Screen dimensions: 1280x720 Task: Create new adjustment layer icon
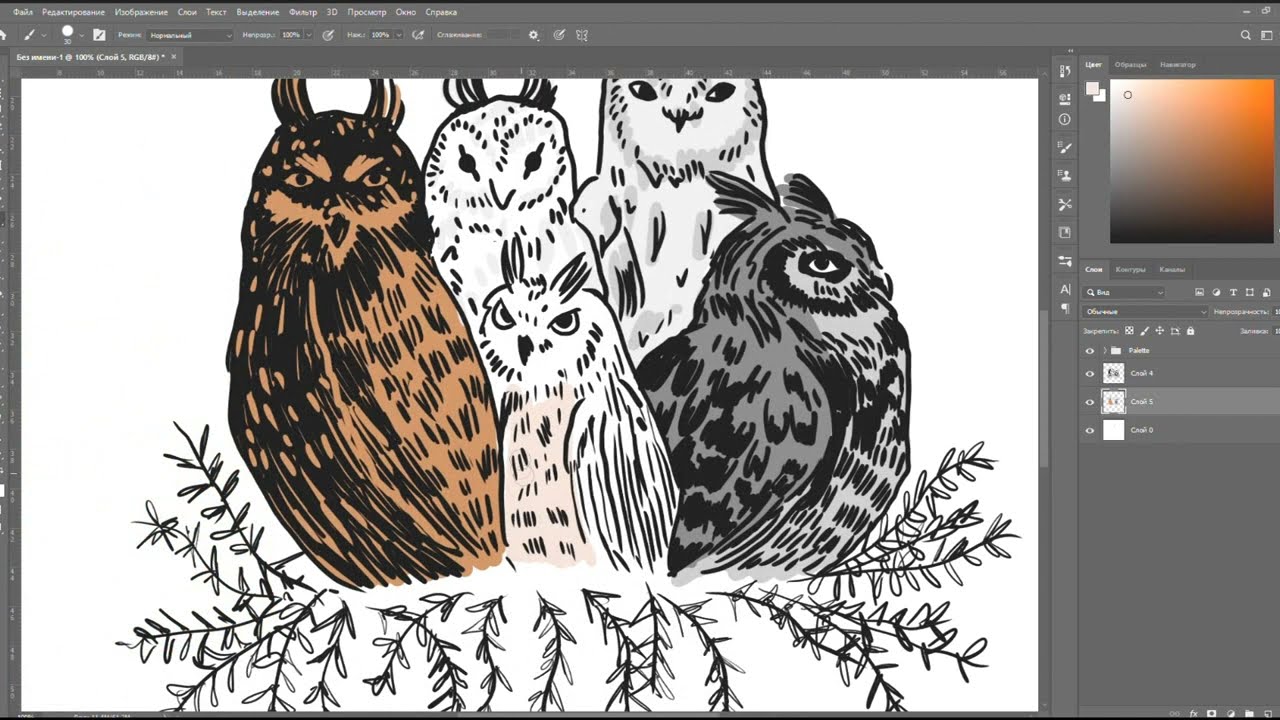(1231, 713)
